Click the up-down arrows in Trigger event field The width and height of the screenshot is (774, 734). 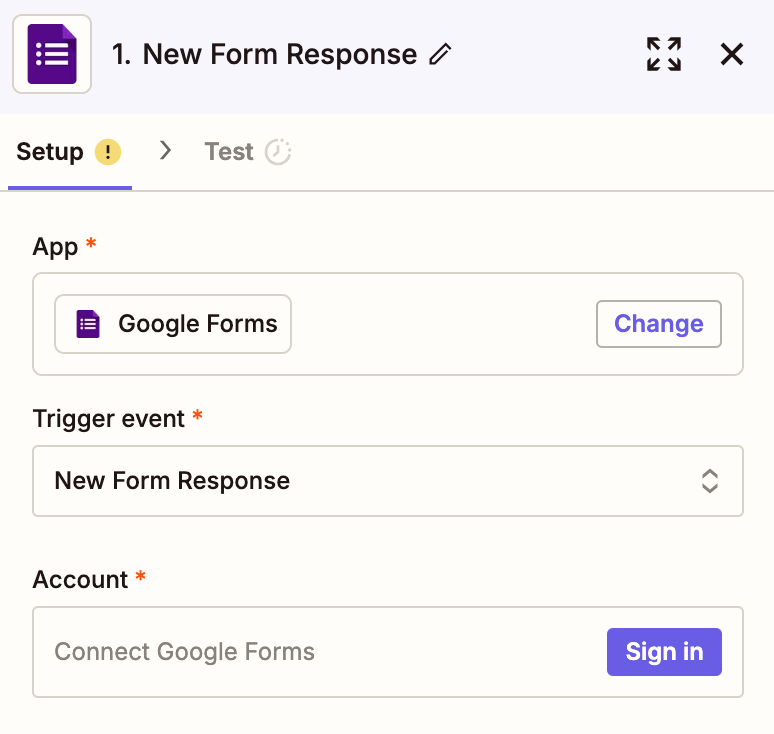tap(709, 481)
